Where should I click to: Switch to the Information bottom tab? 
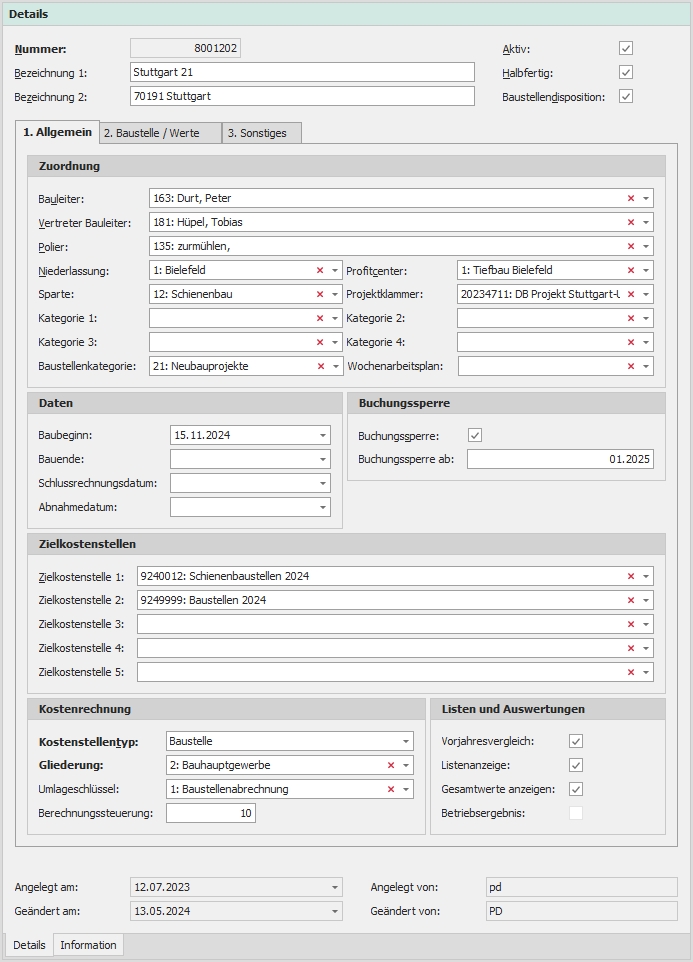(88, 945)
